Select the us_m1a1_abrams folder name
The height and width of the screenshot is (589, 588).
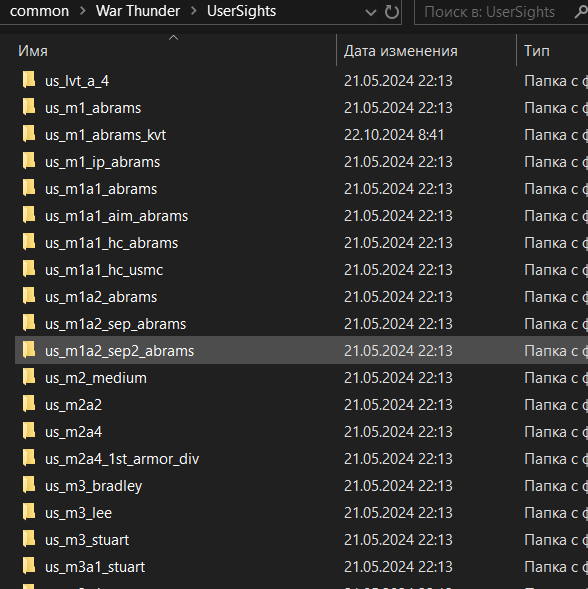tap(101, 189)
